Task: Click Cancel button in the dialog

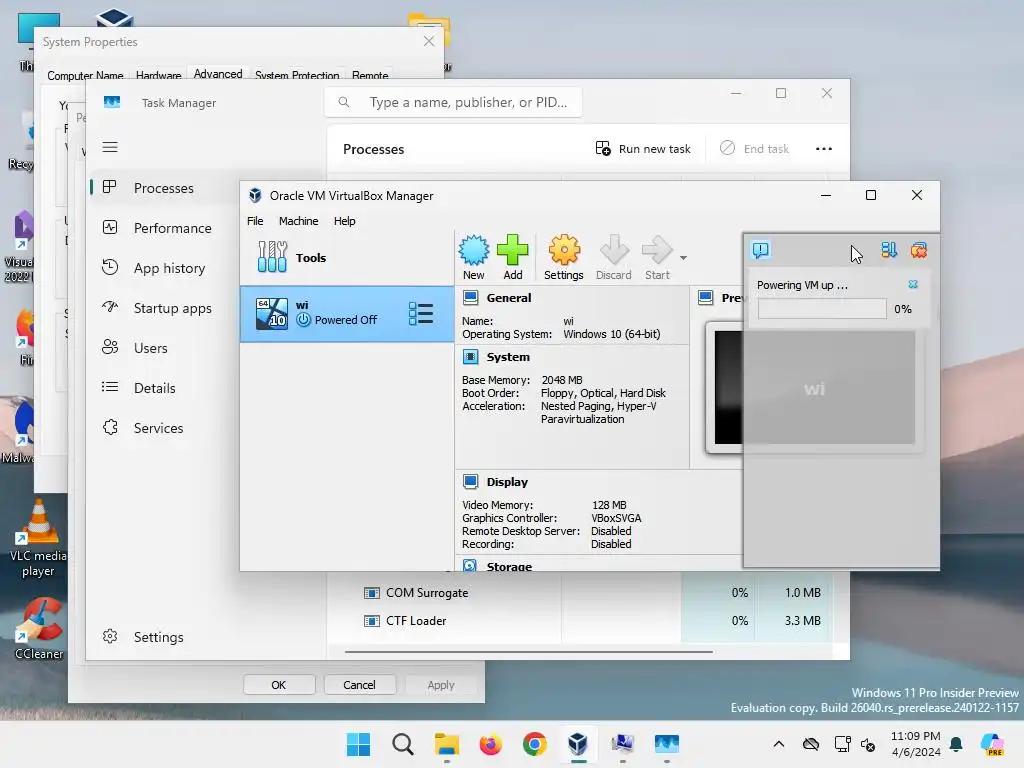Action: pos(359,685)
